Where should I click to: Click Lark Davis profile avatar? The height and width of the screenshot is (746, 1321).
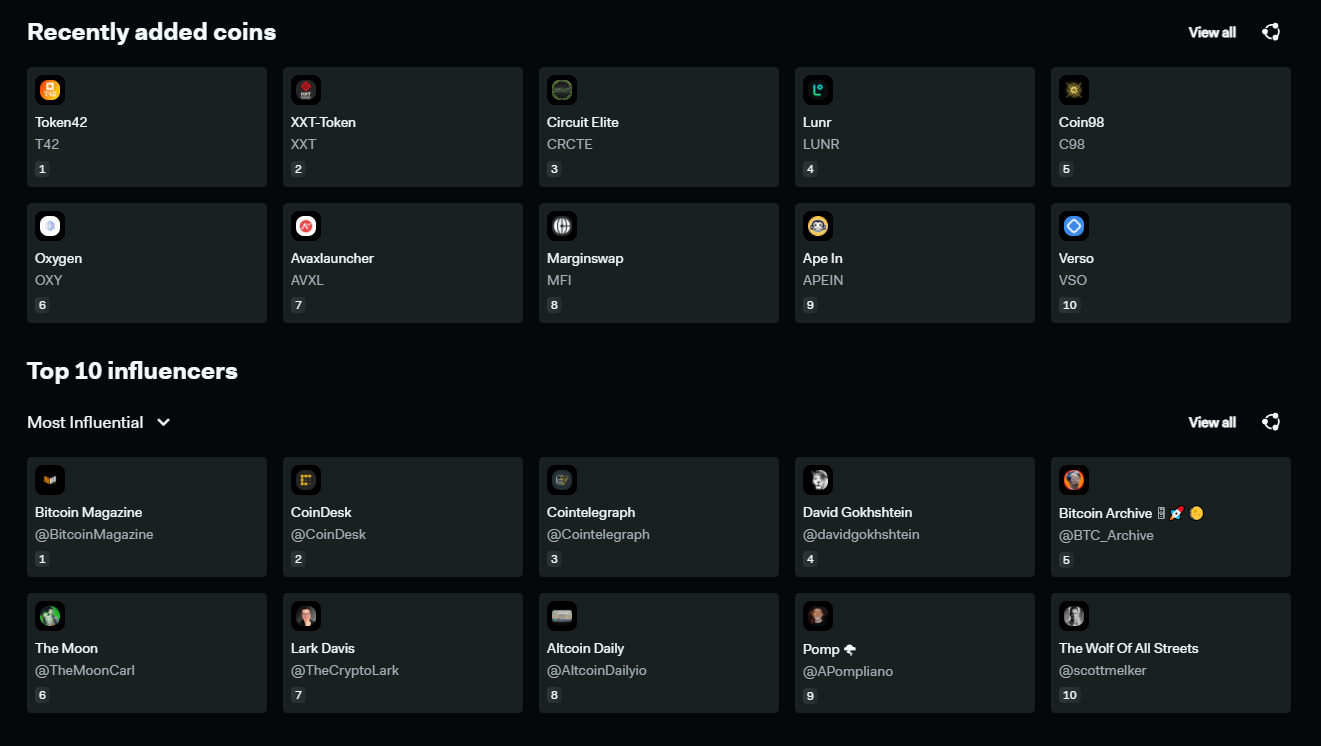click(x=306, y=616)
